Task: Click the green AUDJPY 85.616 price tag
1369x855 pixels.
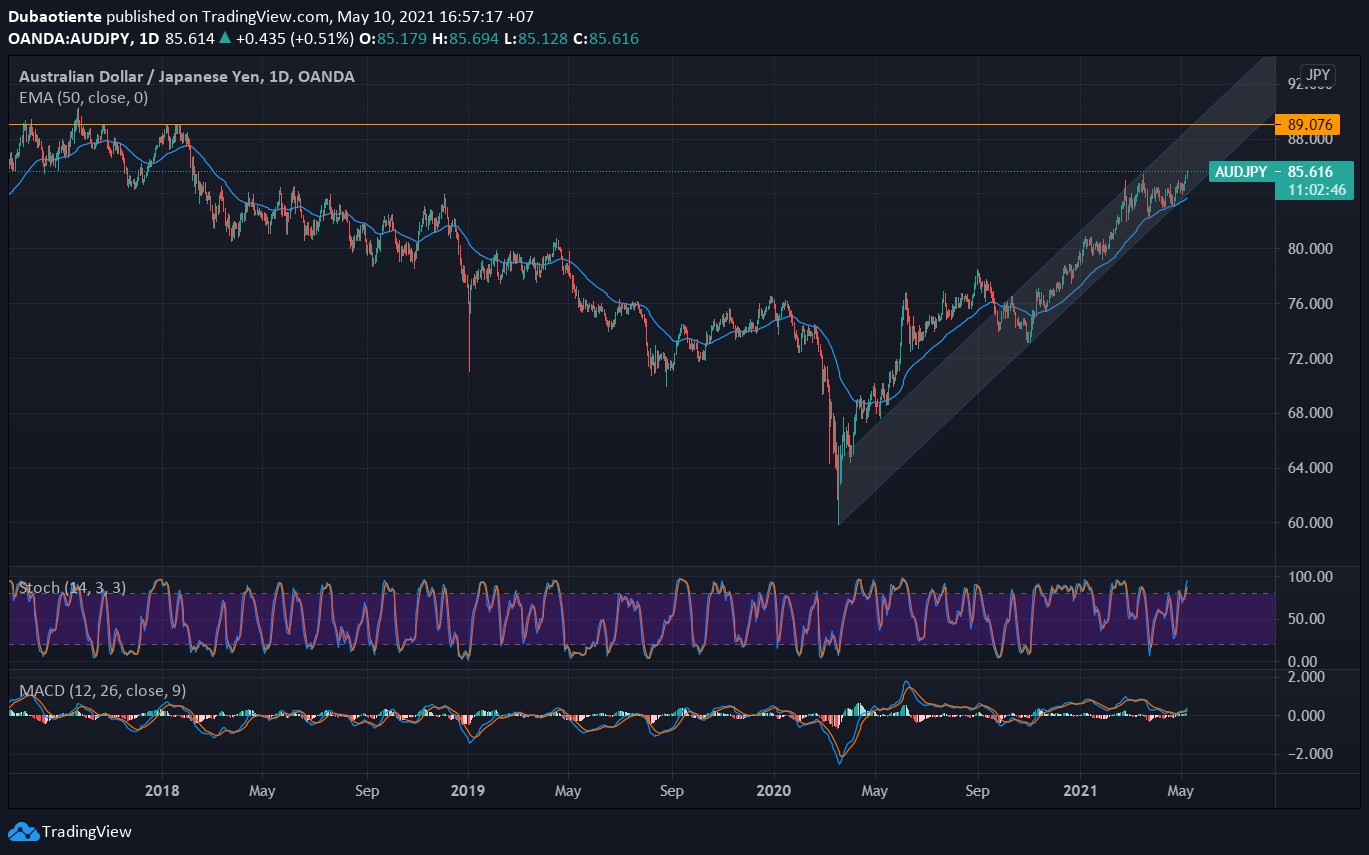Action: click(x=1282, y=171)
